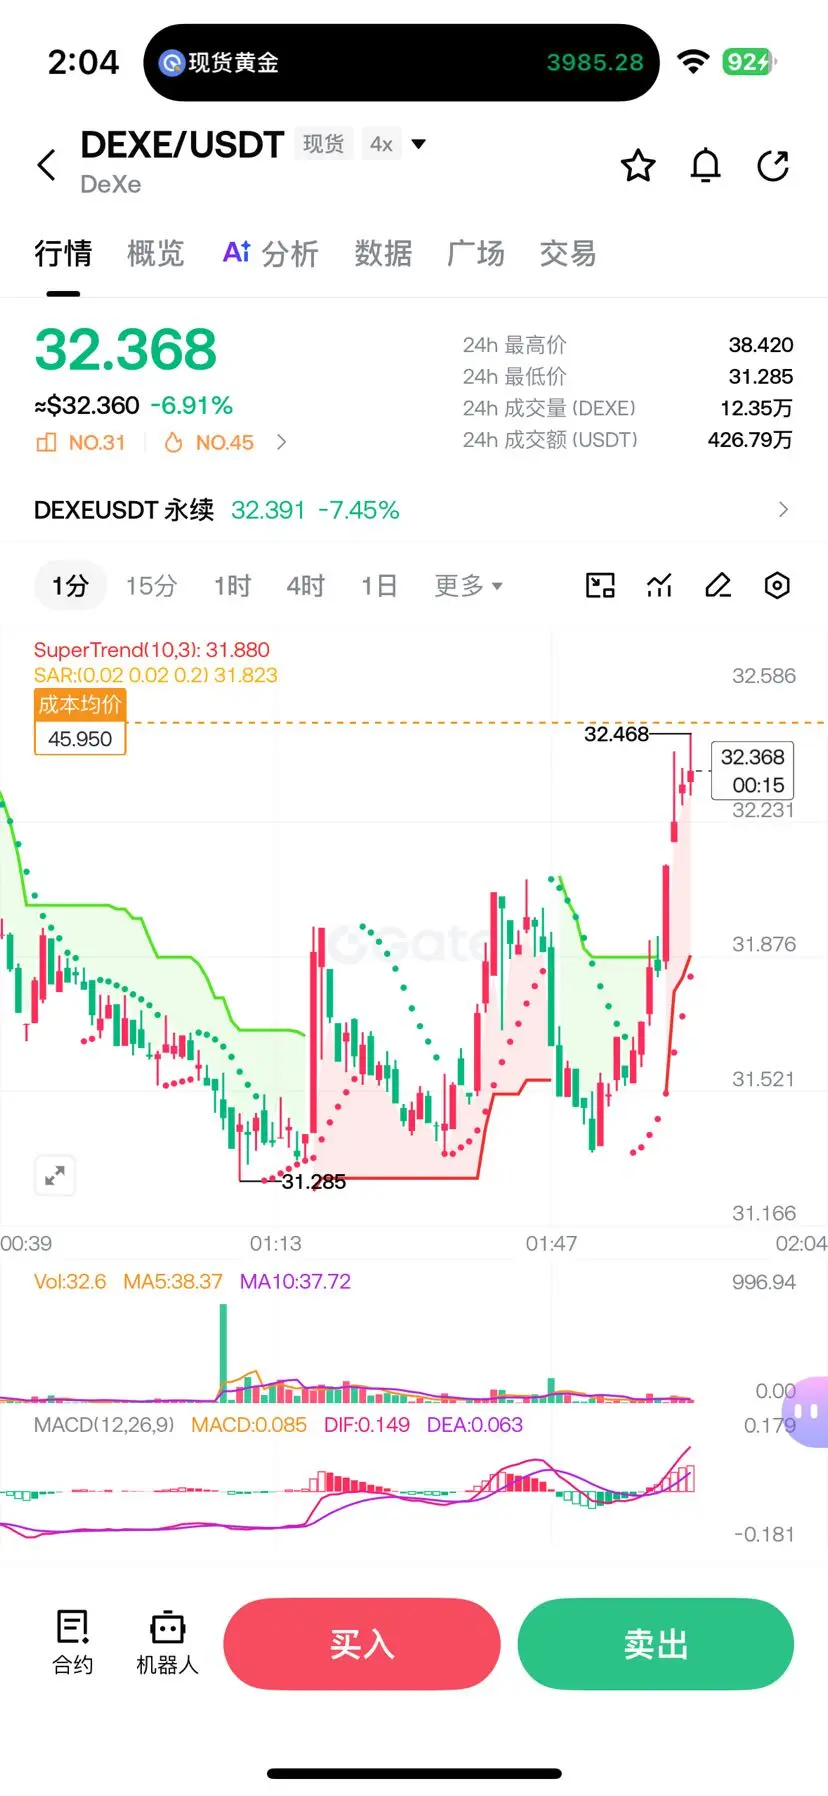Image resolution: width=828 pixels, height=1796 pixels.
Task: Select the 4时 timeframe
Action: coord(305,586)
